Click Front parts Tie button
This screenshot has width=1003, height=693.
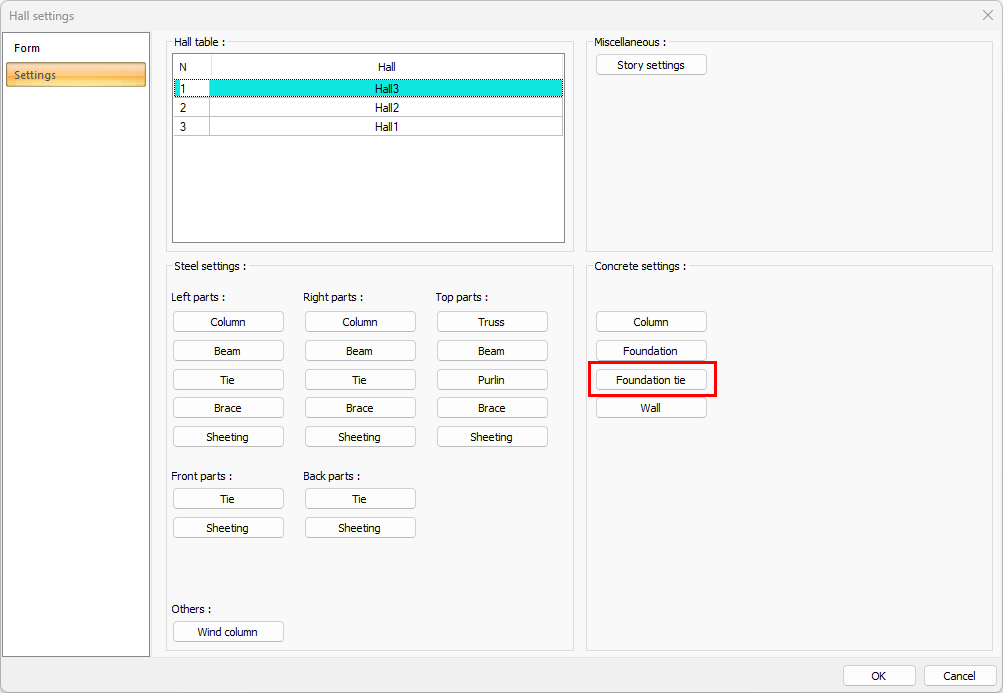click(228, 499)
